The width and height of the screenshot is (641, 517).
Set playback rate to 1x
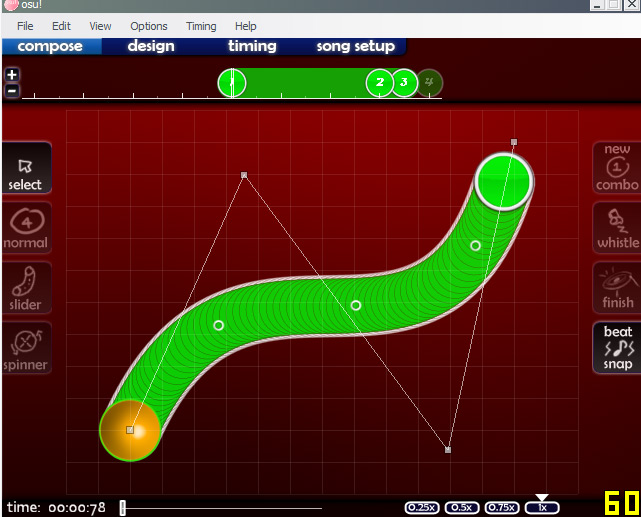click(x=542, y=508)
